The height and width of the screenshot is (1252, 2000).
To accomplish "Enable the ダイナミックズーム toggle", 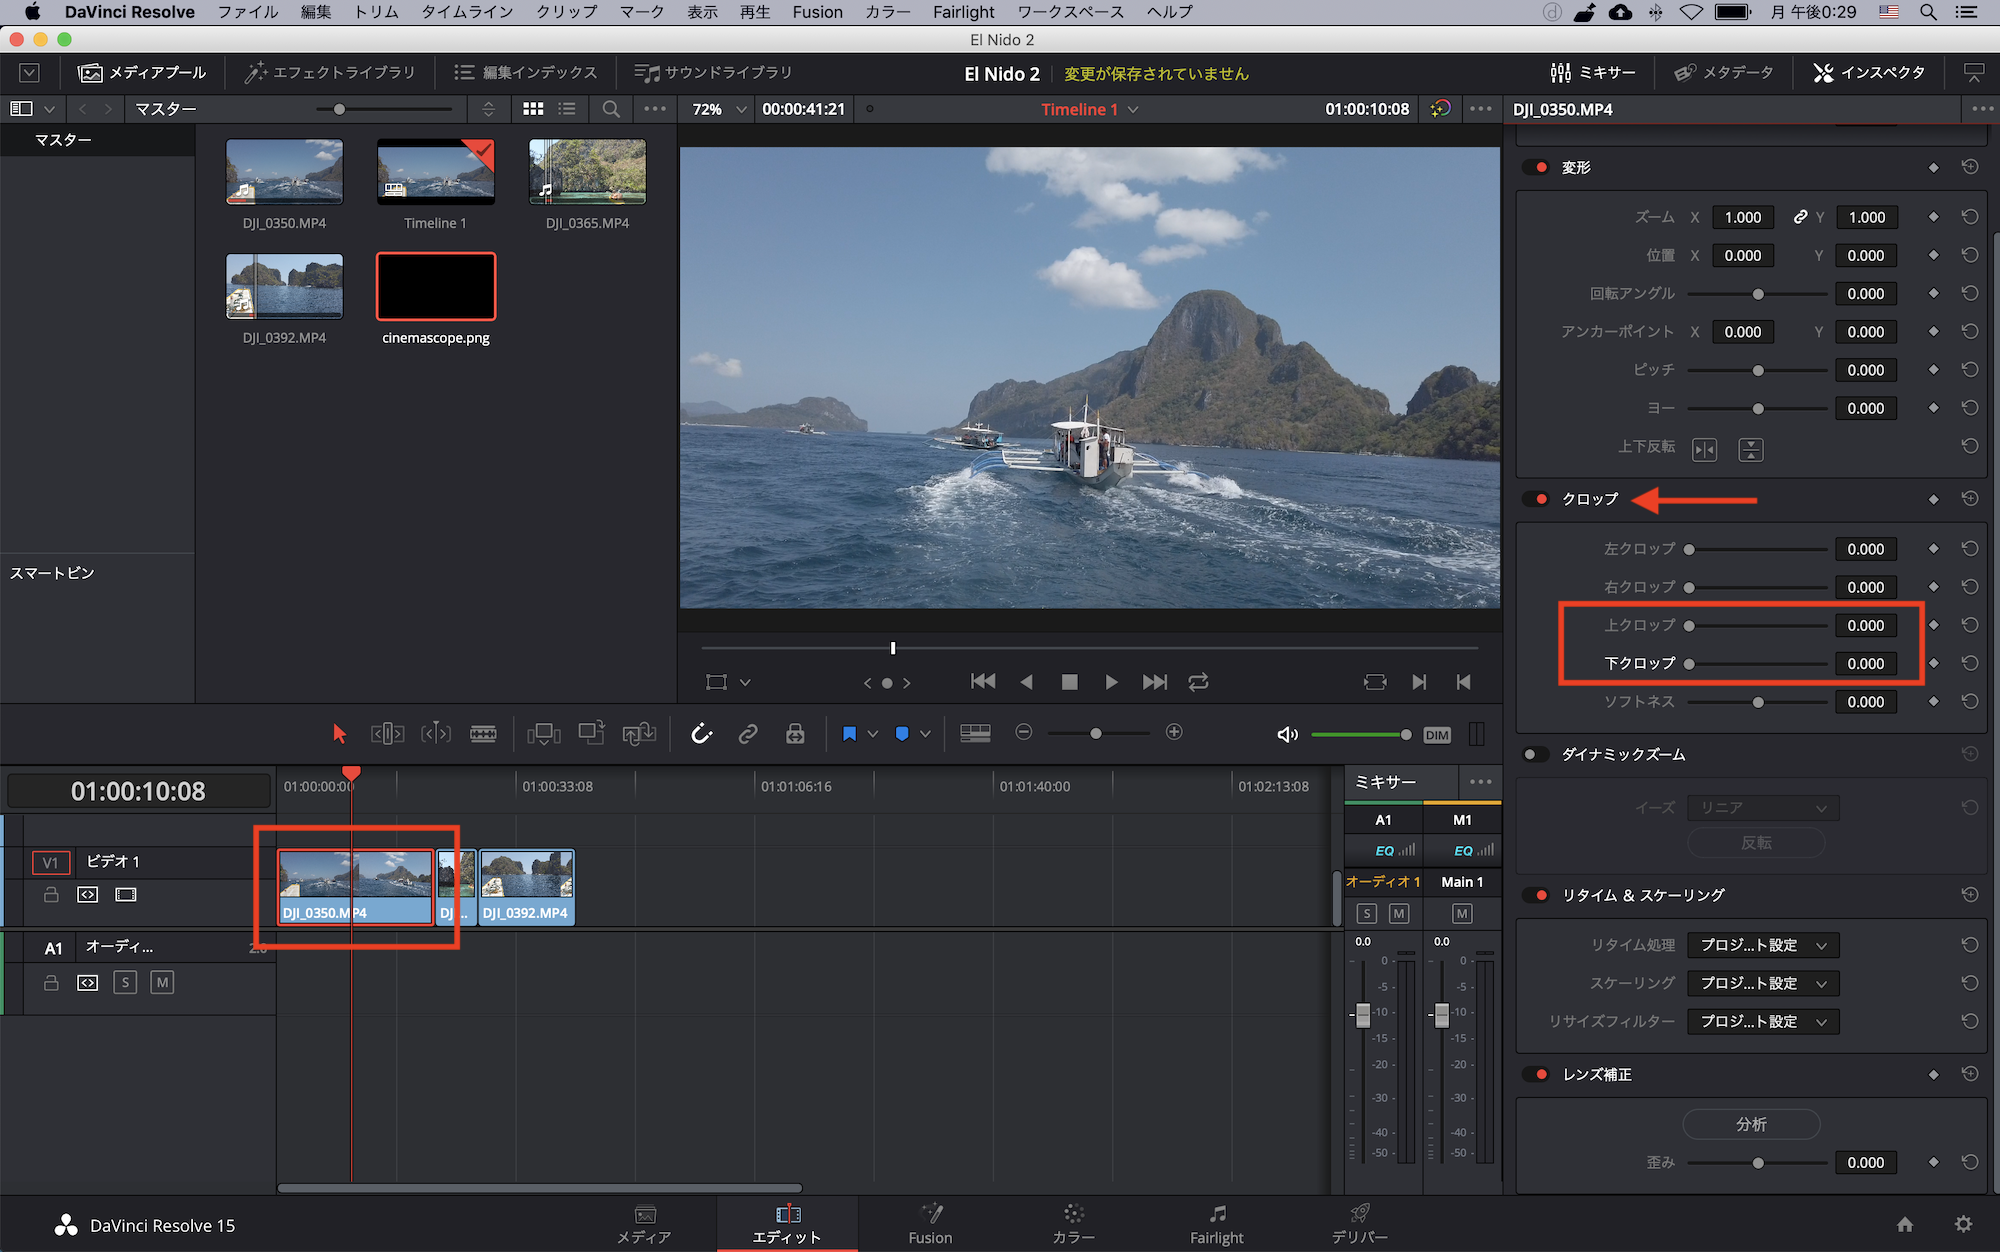I will [1535, 754].
